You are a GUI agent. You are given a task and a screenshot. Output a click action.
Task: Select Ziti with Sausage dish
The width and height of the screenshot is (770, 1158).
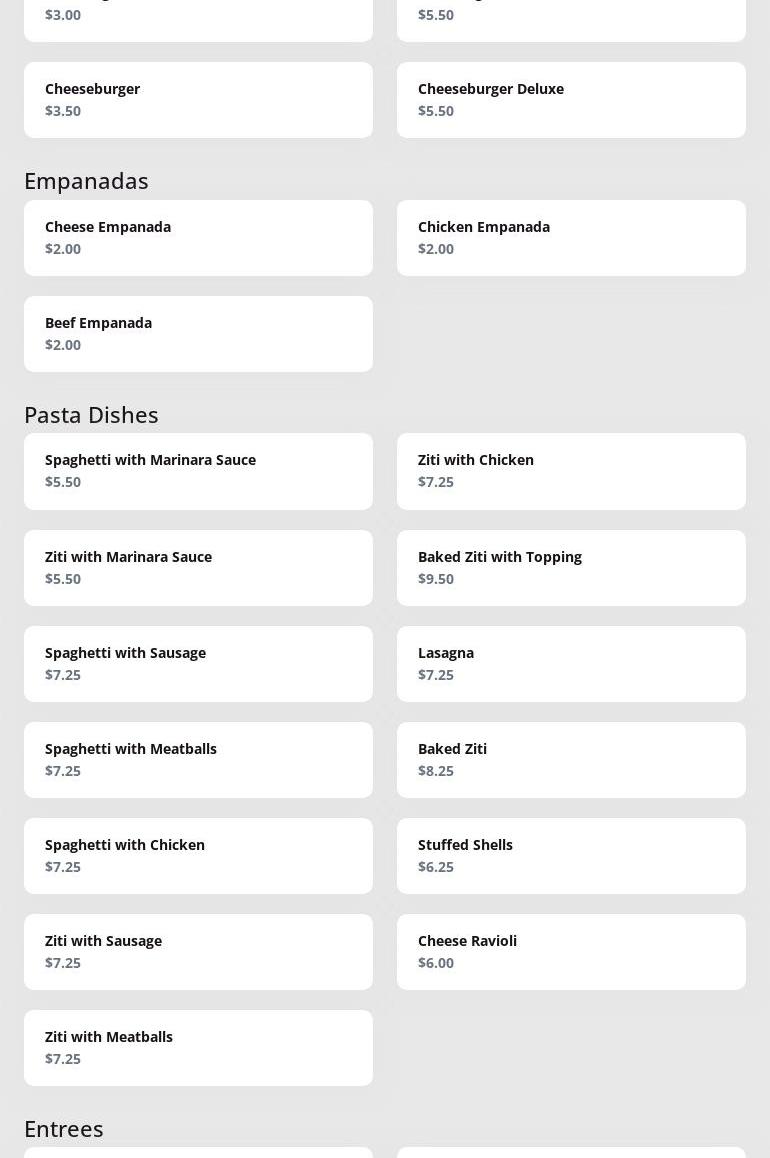tap(198, 952)
